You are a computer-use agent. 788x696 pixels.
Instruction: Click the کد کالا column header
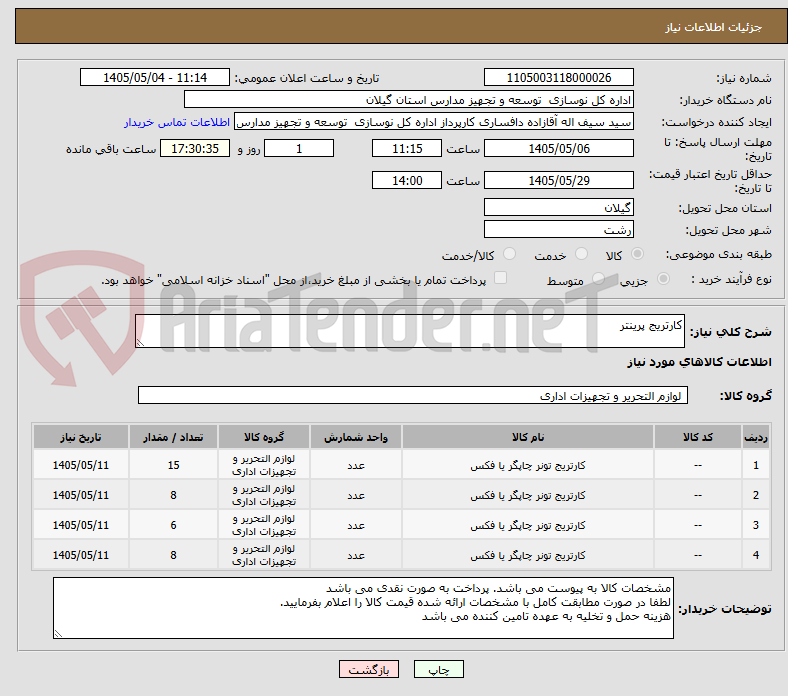pos(698,437)
